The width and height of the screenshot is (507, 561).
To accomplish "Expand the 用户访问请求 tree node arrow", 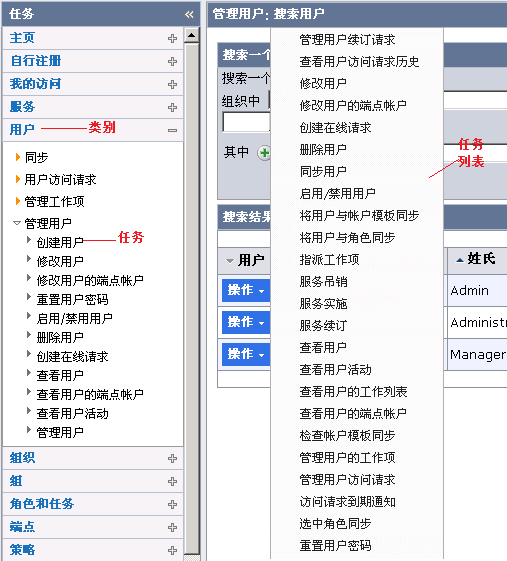I will point(18,179).
